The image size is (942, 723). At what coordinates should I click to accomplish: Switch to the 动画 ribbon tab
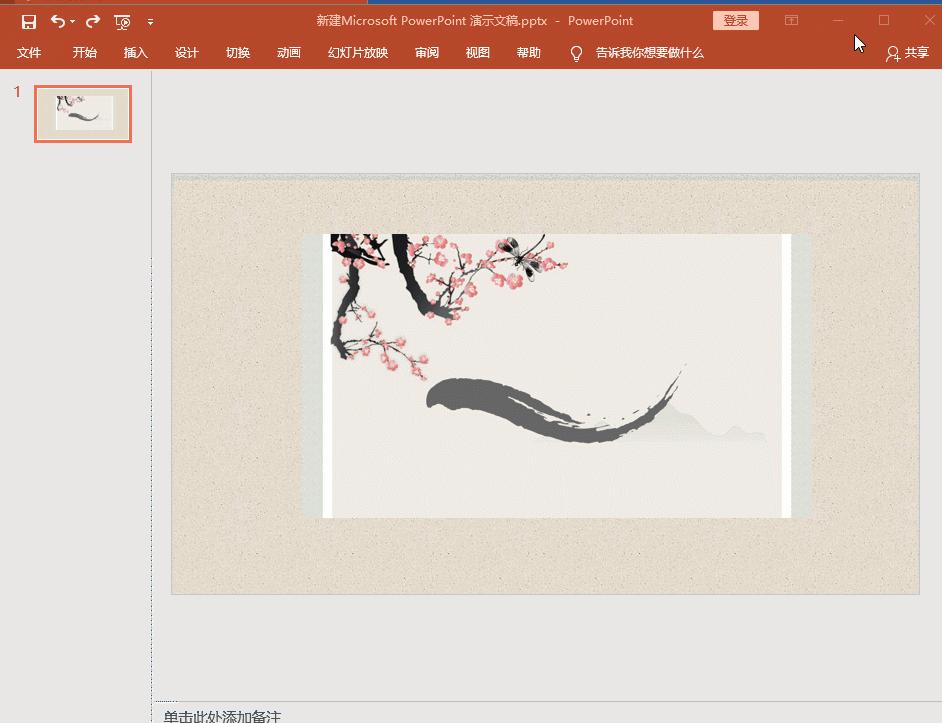288,53
